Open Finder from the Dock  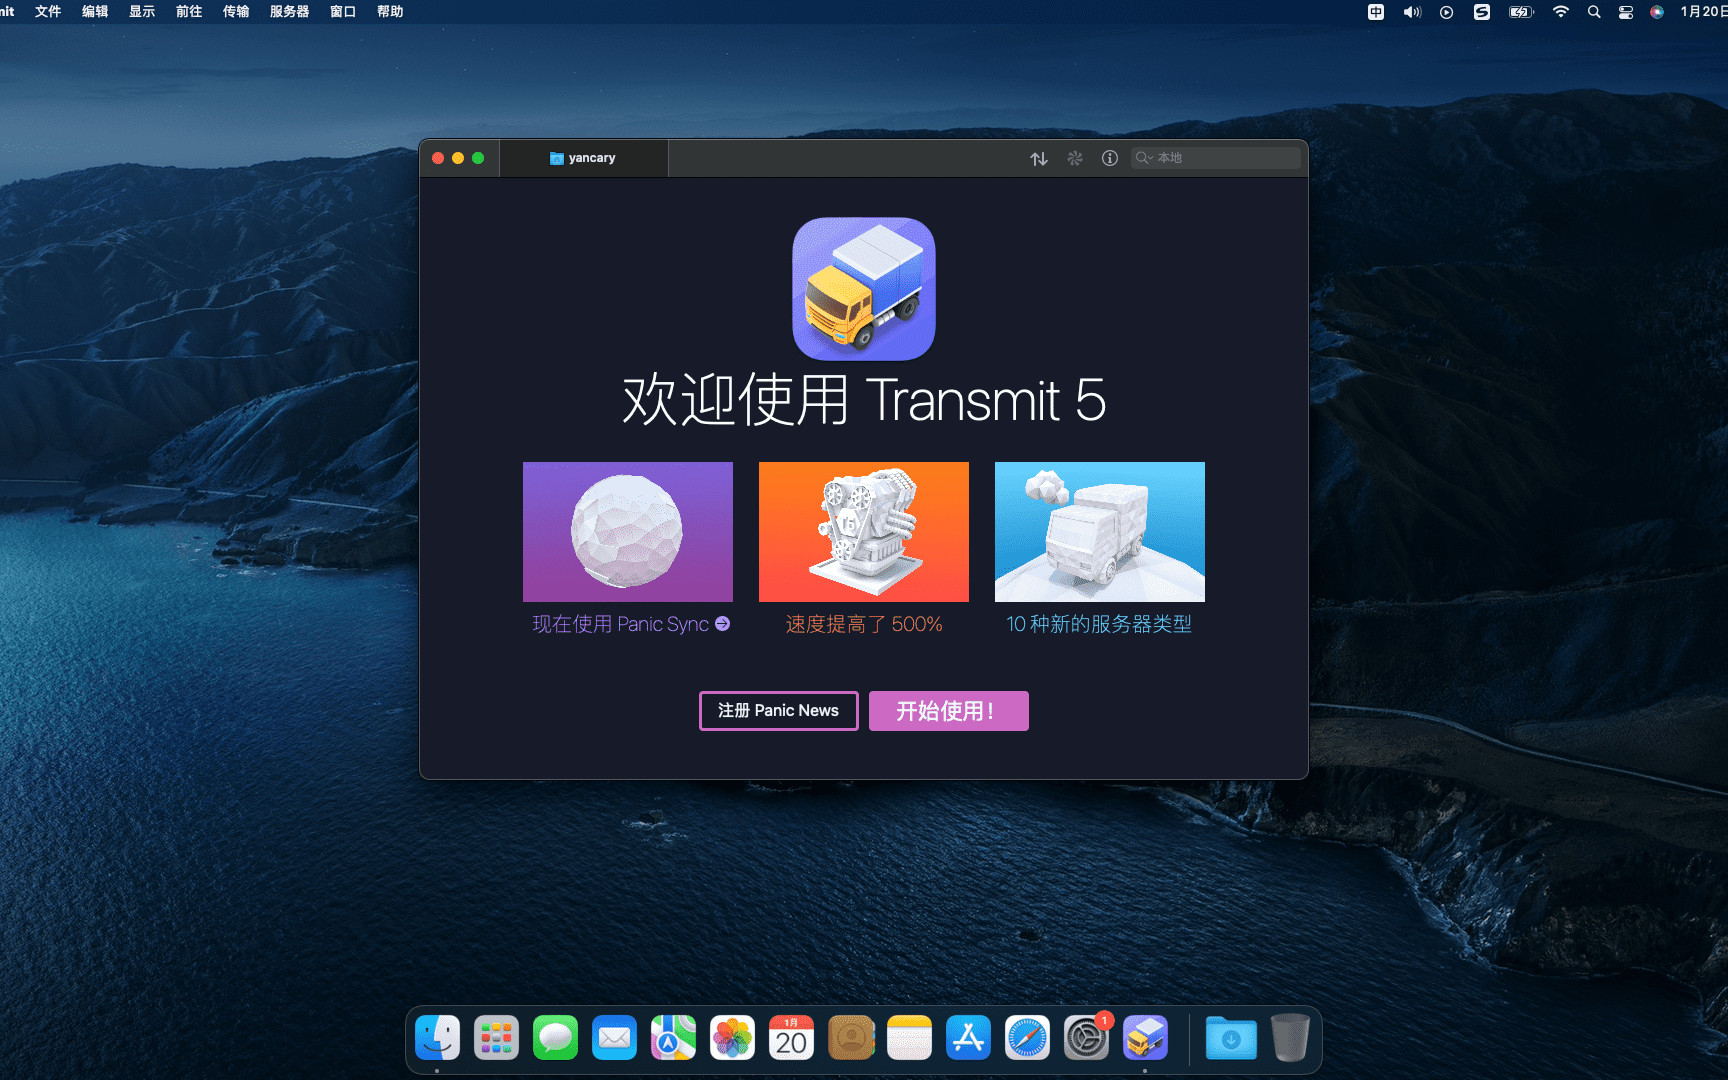coord(437,1038)
